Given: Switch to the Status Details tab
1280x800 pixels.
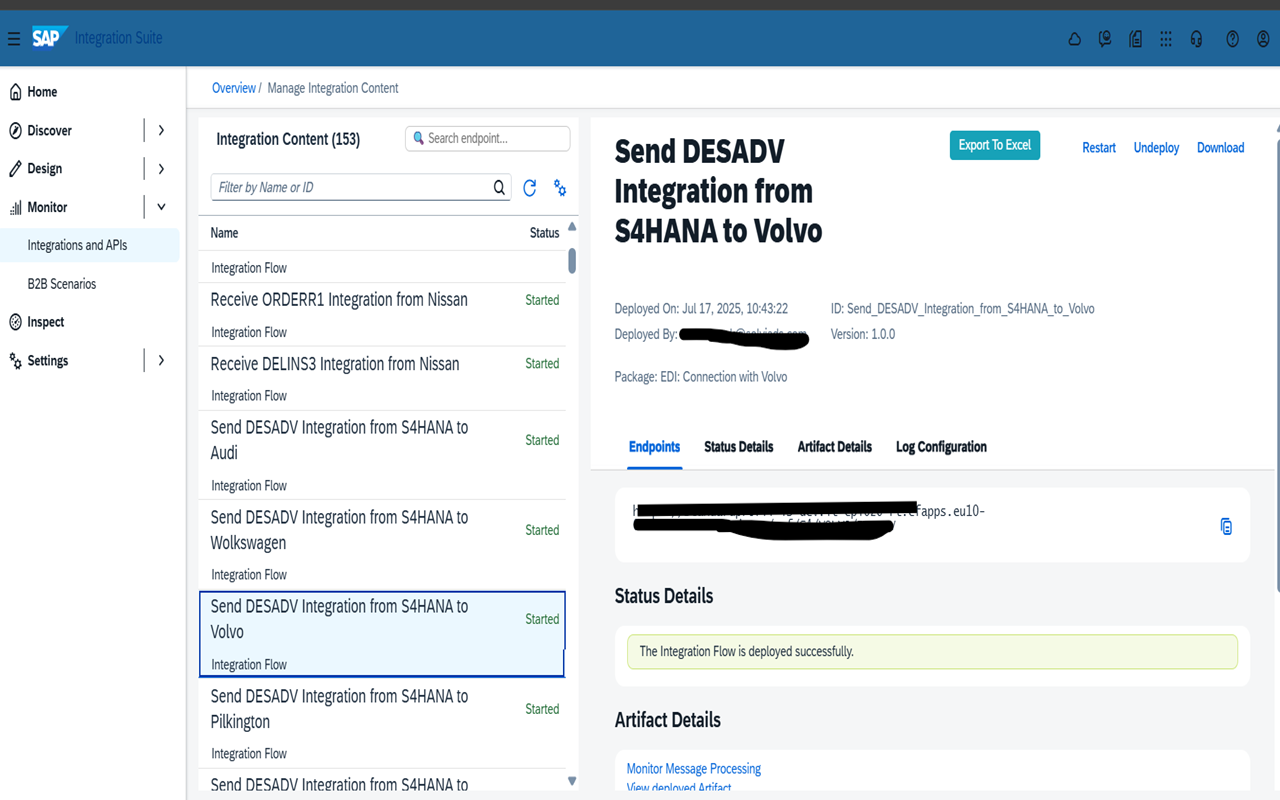Looking at the screenshot, I should coord(739,447).
